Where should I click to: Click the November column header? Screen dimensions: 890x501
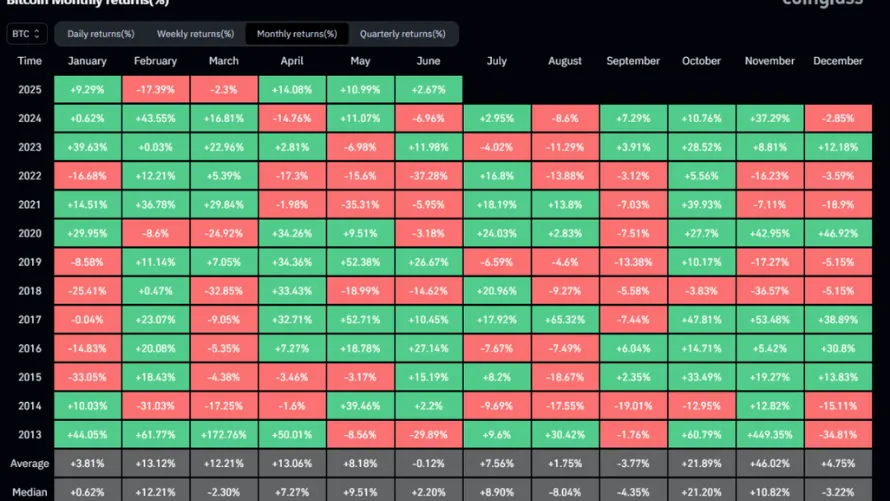click(770, 61)
